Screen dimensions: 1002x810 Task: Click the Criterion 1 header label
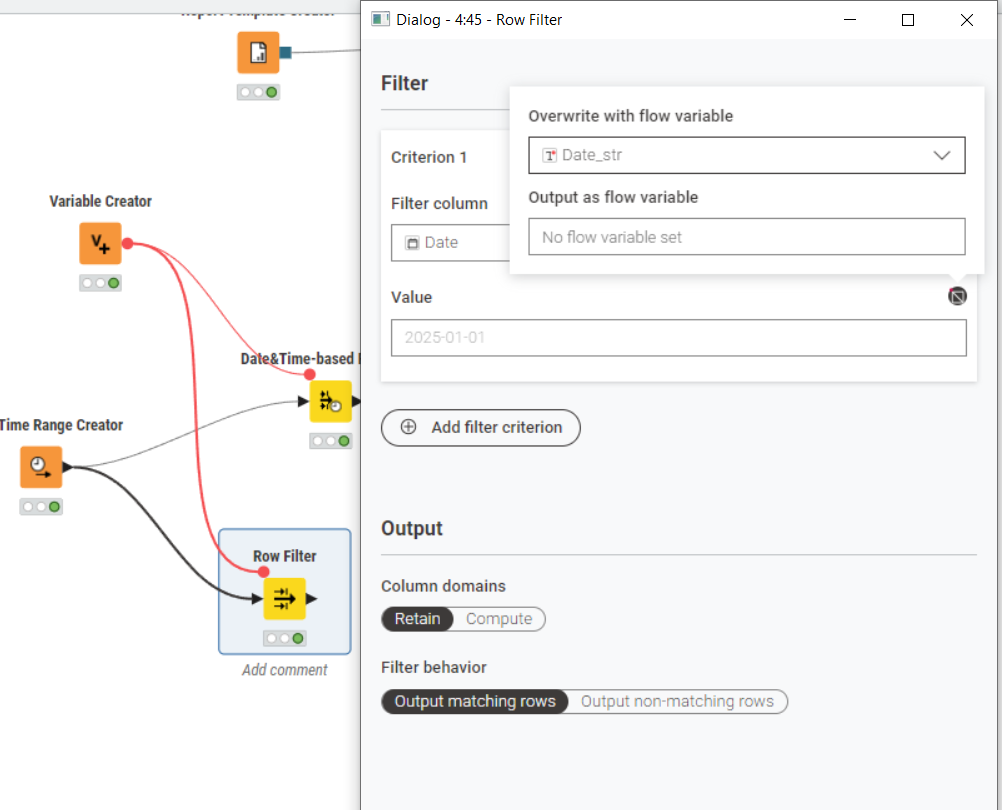click(429, 157)
